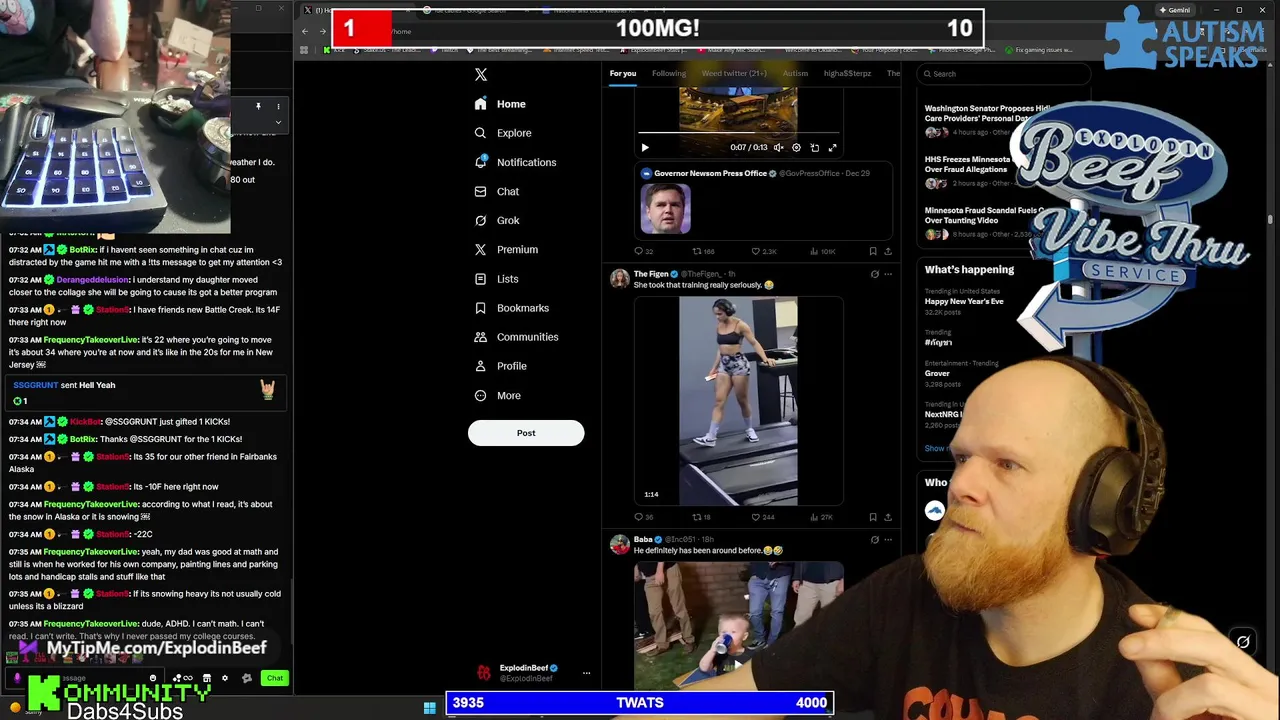
Task: Open Notifications
Action: (515, 162)
